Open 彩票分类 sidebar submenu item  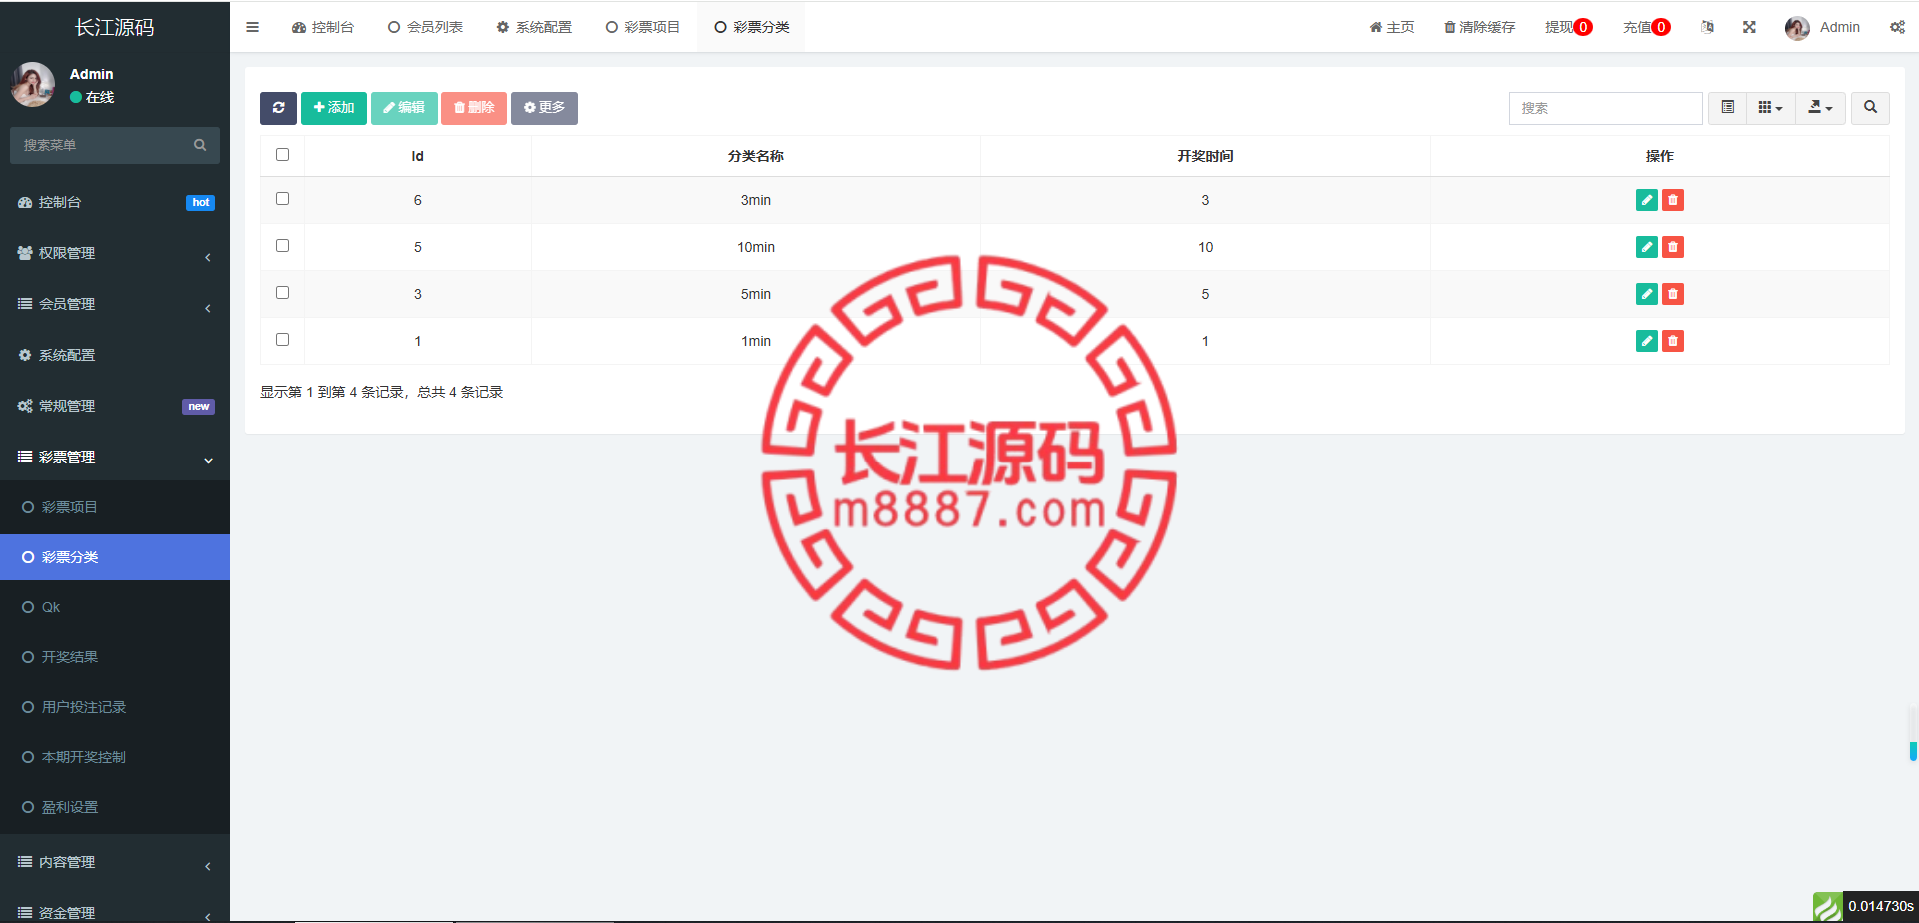coord(115,557)
